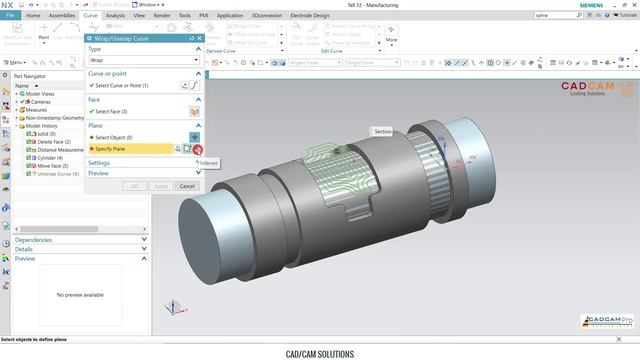
Task: Open the Electrode Design ribbon tab
Action: [310, 15]
